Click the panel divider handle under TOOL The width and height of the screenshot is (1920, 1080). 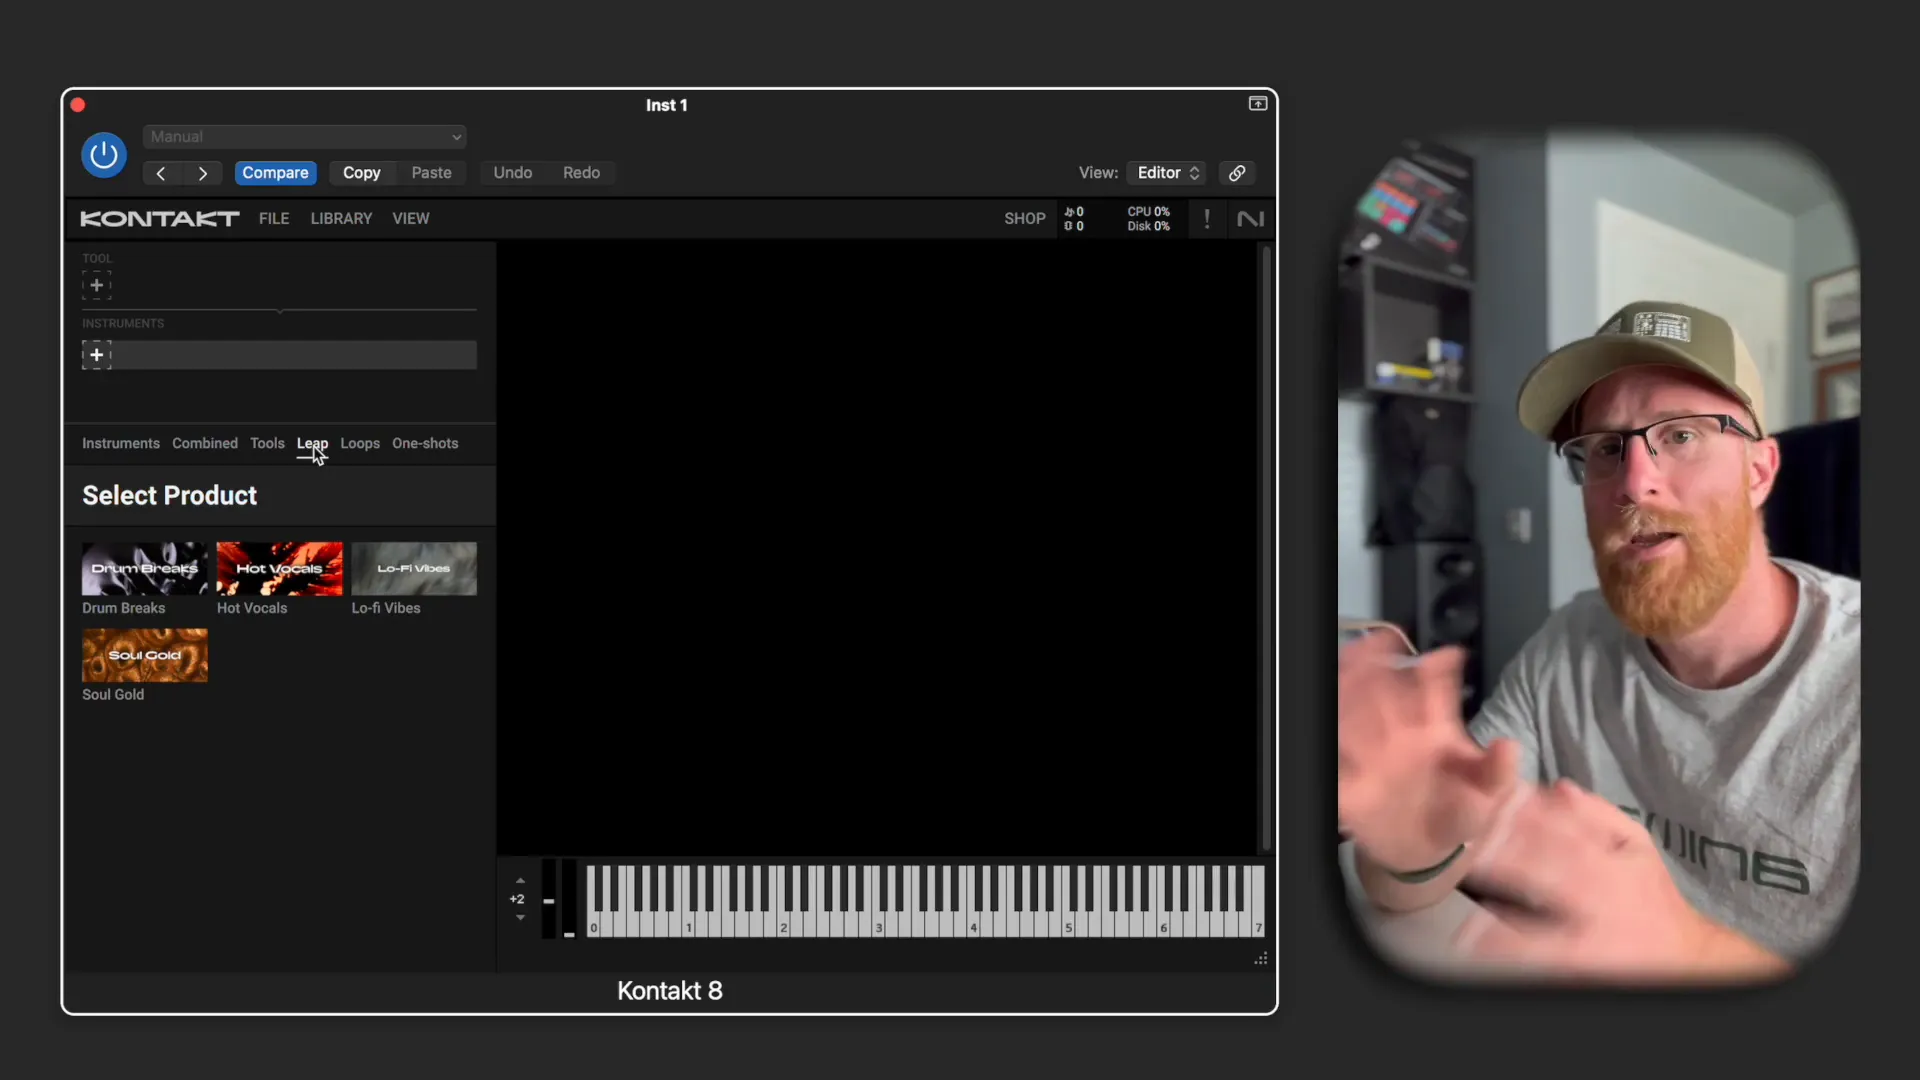pyautogui.click(x=280, y=311)
